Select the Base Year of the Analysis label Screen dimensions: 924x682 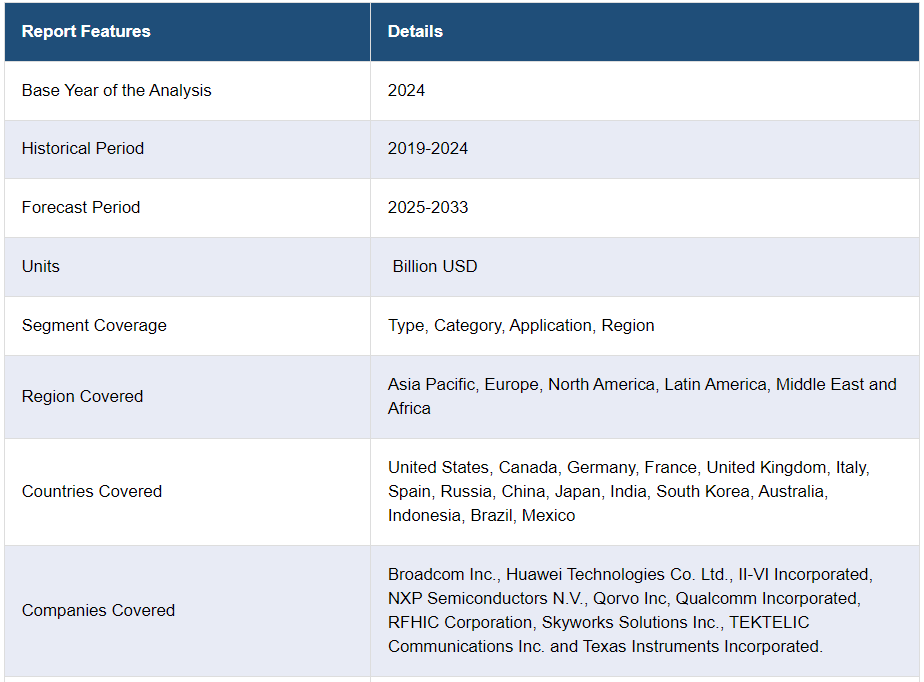tap(117, 90)
